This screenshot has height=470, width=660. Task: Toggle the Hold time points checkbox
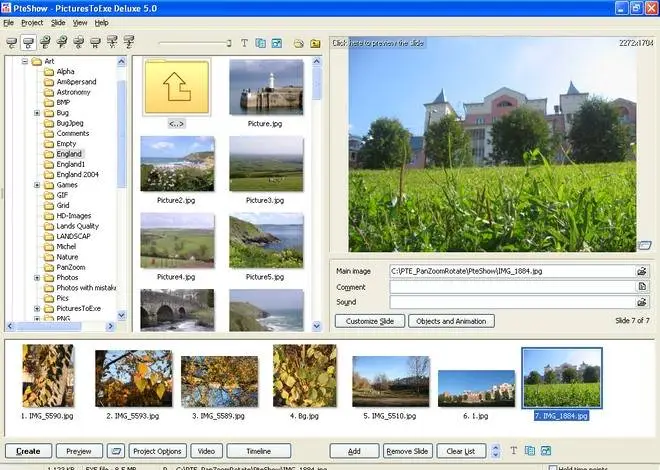point(553,467)
